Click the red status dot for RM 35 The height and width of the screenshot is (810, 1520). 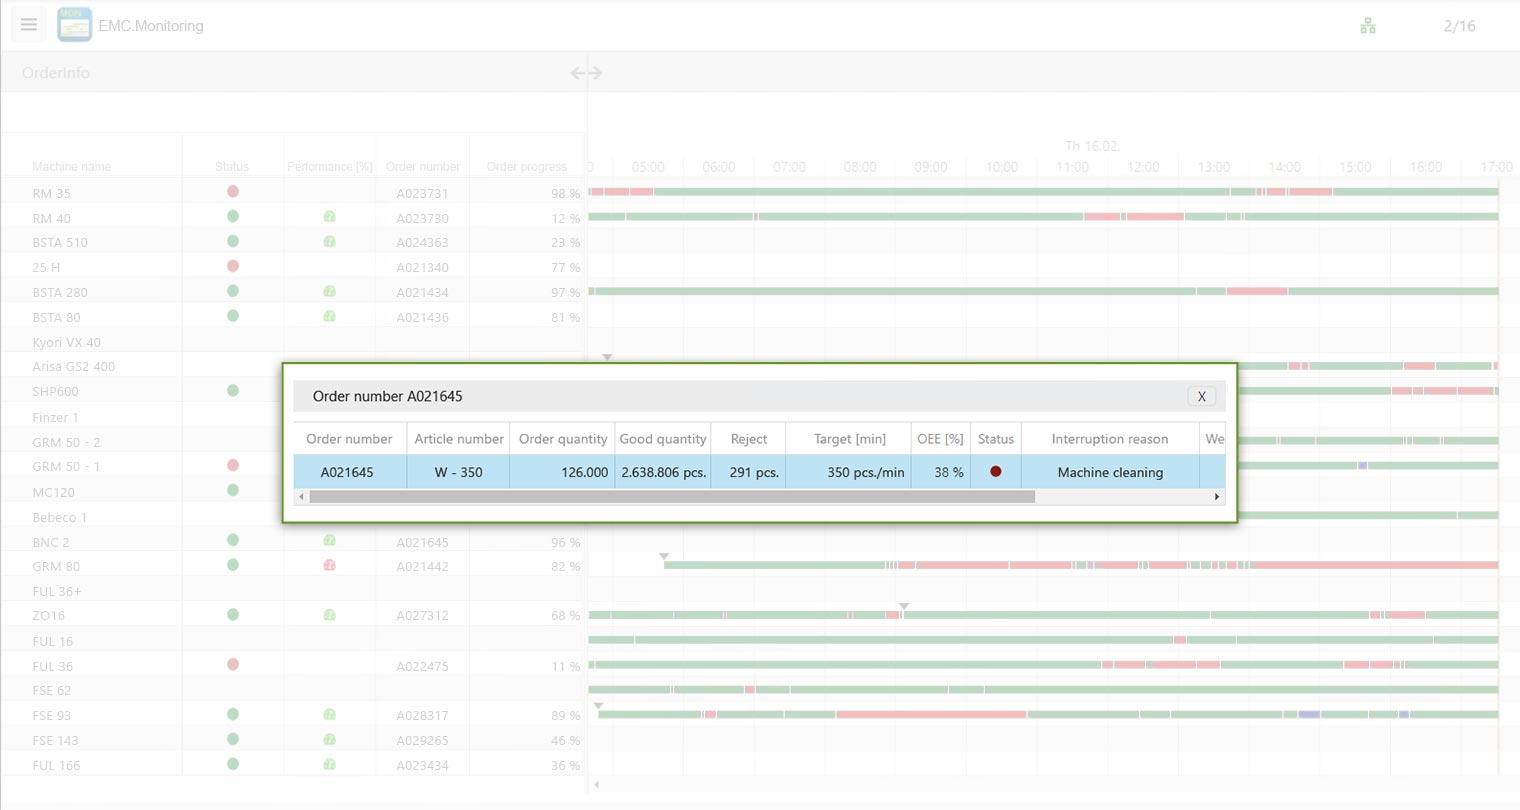tap(233, 191)
